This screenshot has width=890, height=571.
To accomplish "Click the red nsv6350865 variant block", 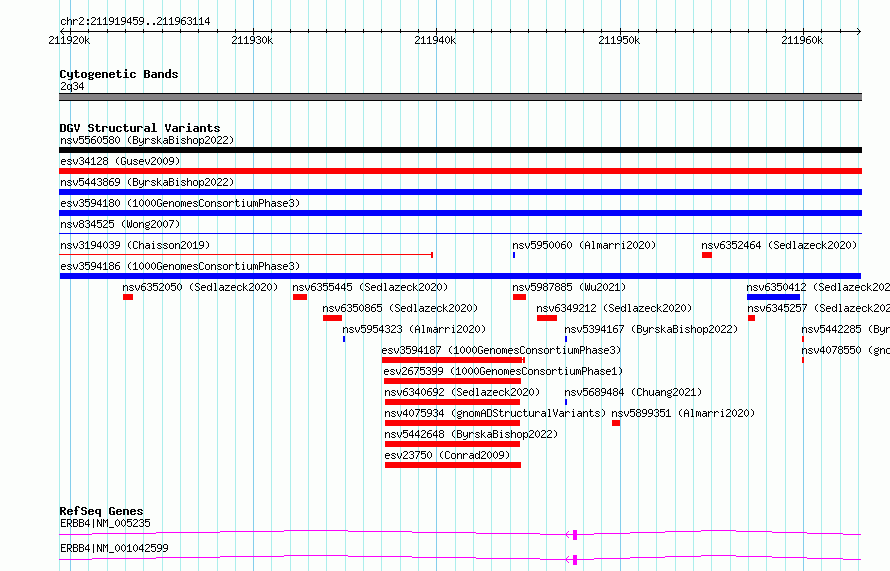I will [x=333, y=318].
